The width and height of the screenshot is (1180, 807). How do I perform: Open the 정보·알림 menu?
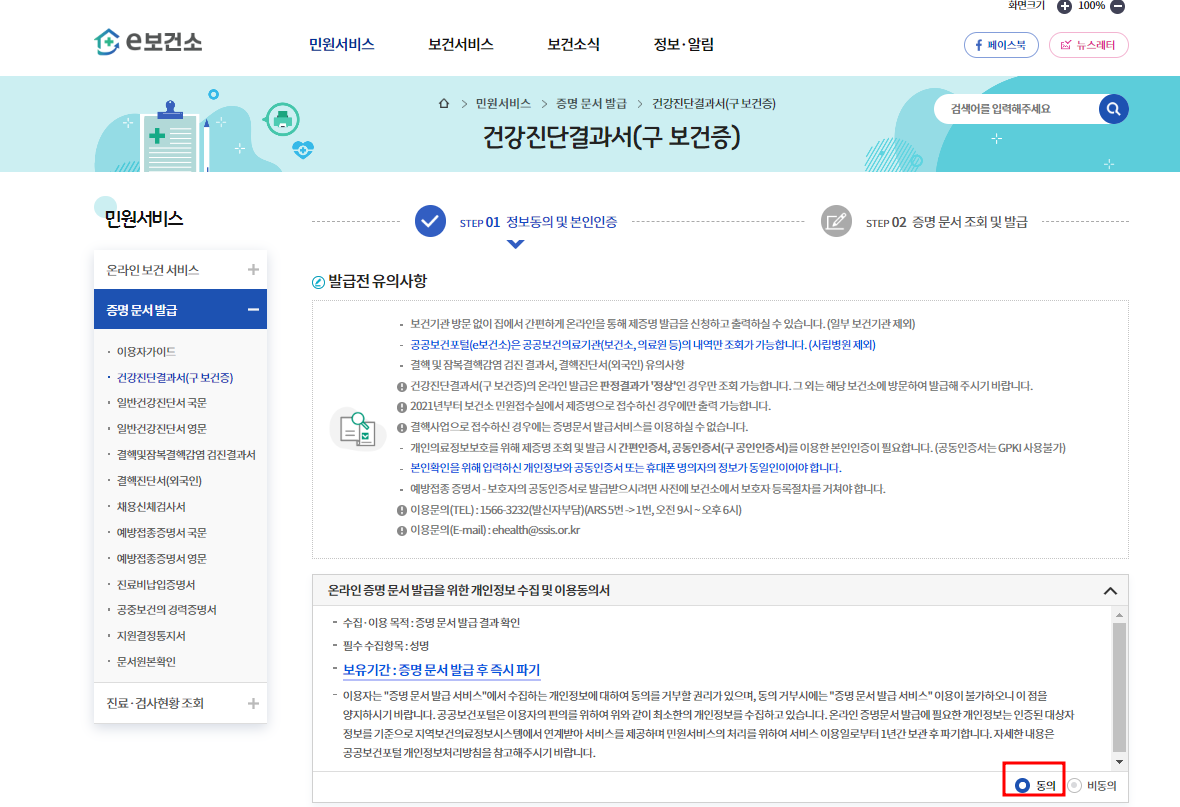[x=682, y=44]
